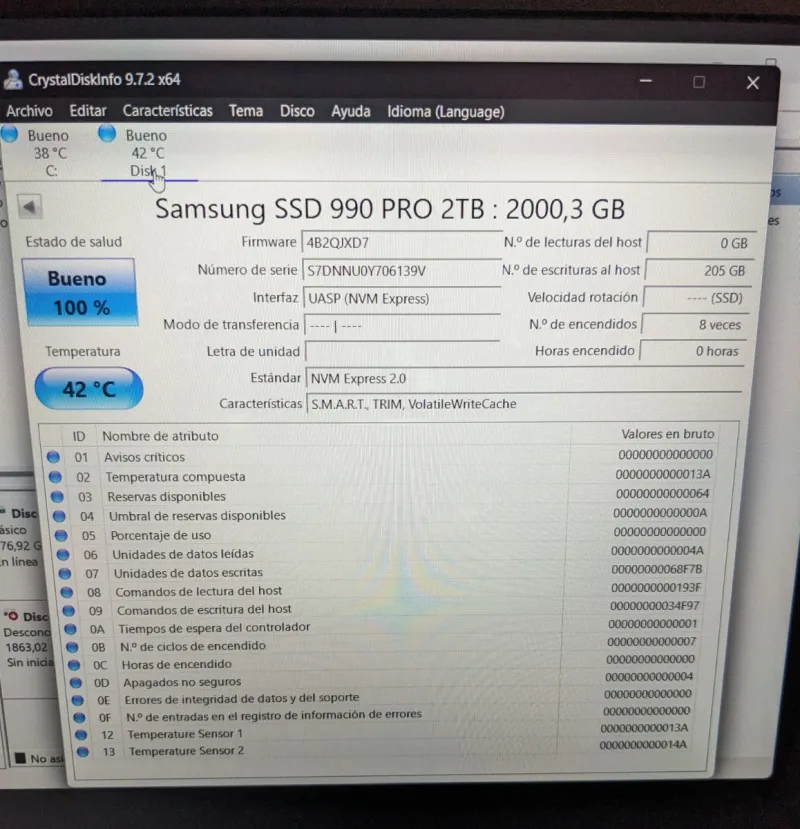Click status dot for Comandos de lectura del host
The height and width of the screenshot is (829, 800).
[67, 592]
